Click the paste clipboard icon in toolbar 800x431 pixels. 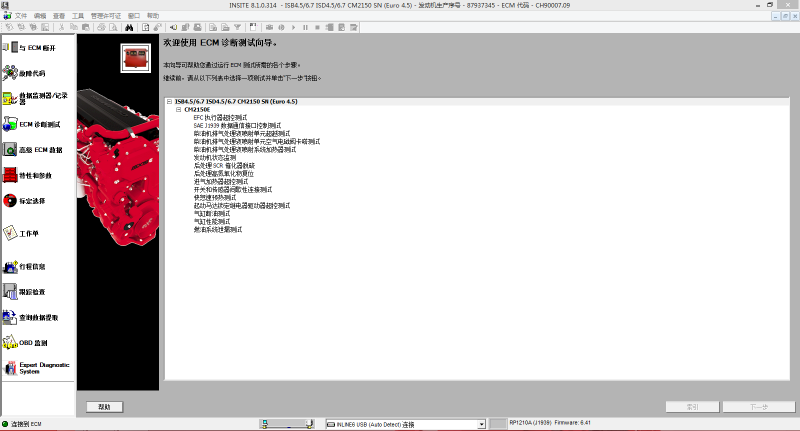[86, 27]
